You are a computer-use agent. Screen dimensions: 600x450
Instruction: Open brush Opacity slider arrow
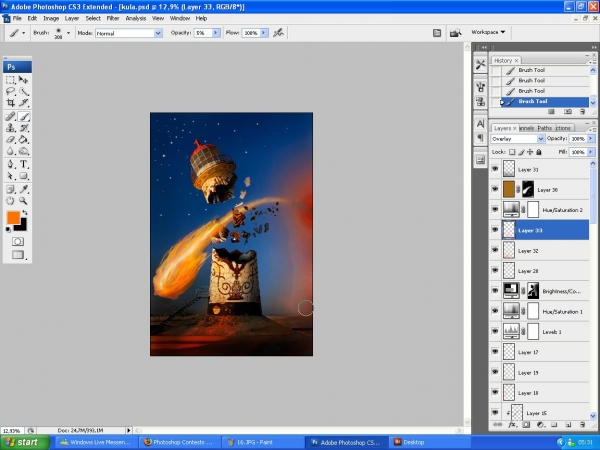216,33
